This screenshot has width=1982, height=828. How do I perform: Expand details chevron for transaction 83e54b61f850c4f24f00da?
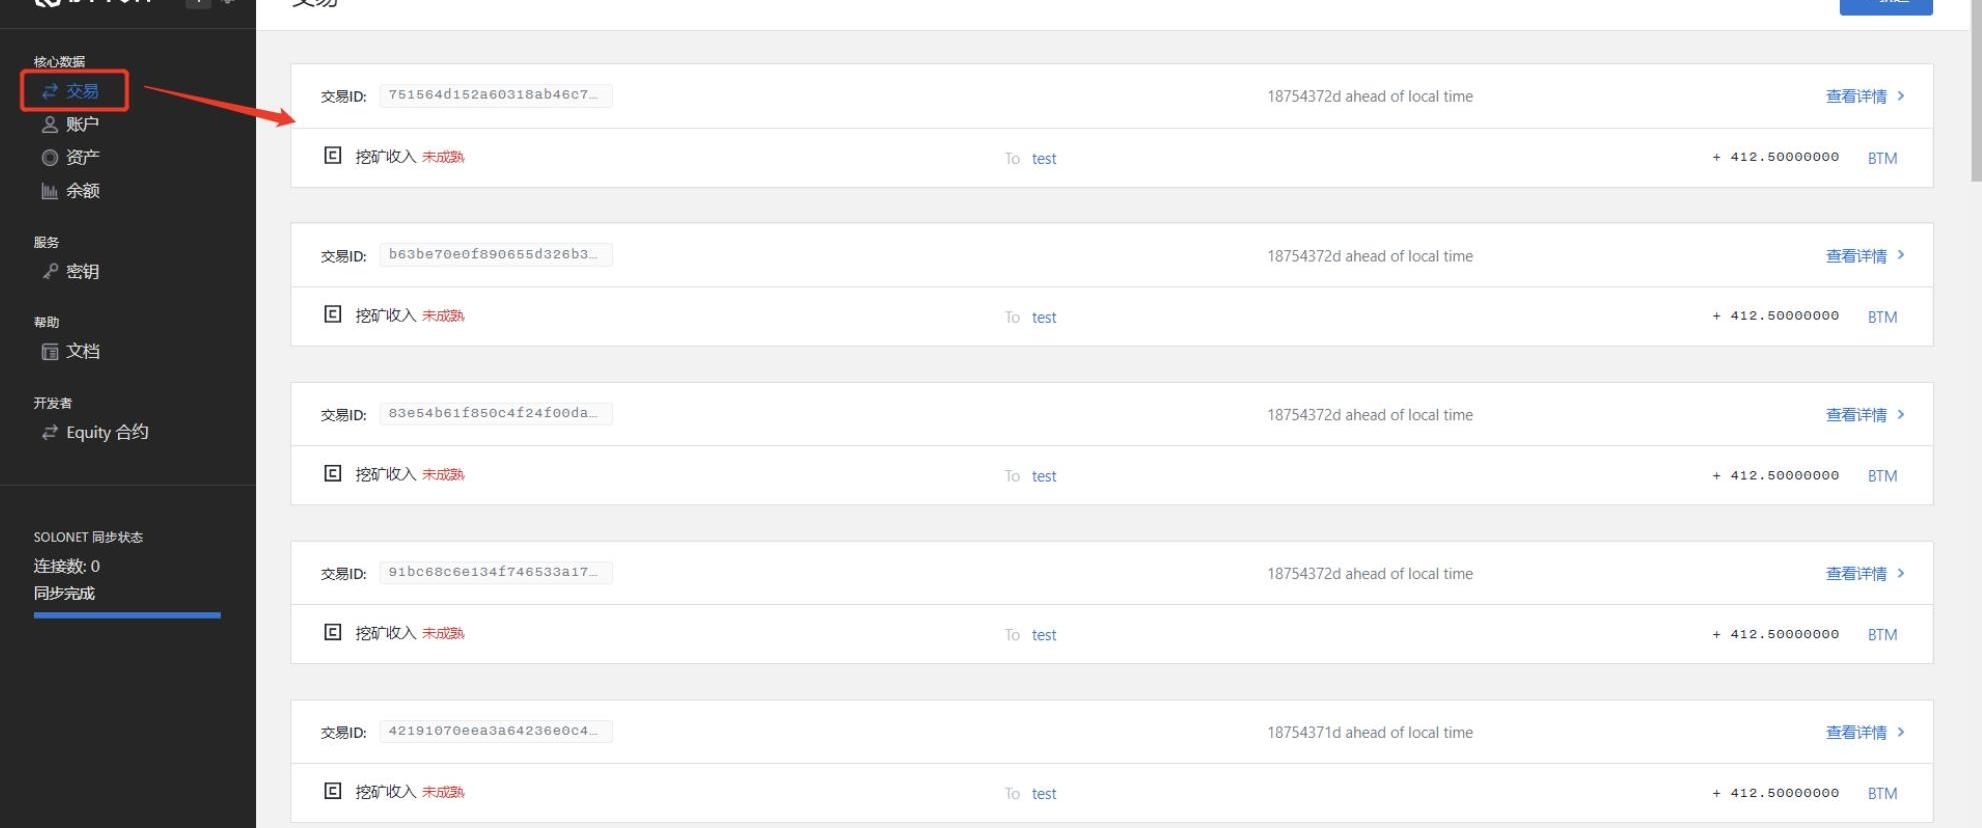coord(1901,414)
